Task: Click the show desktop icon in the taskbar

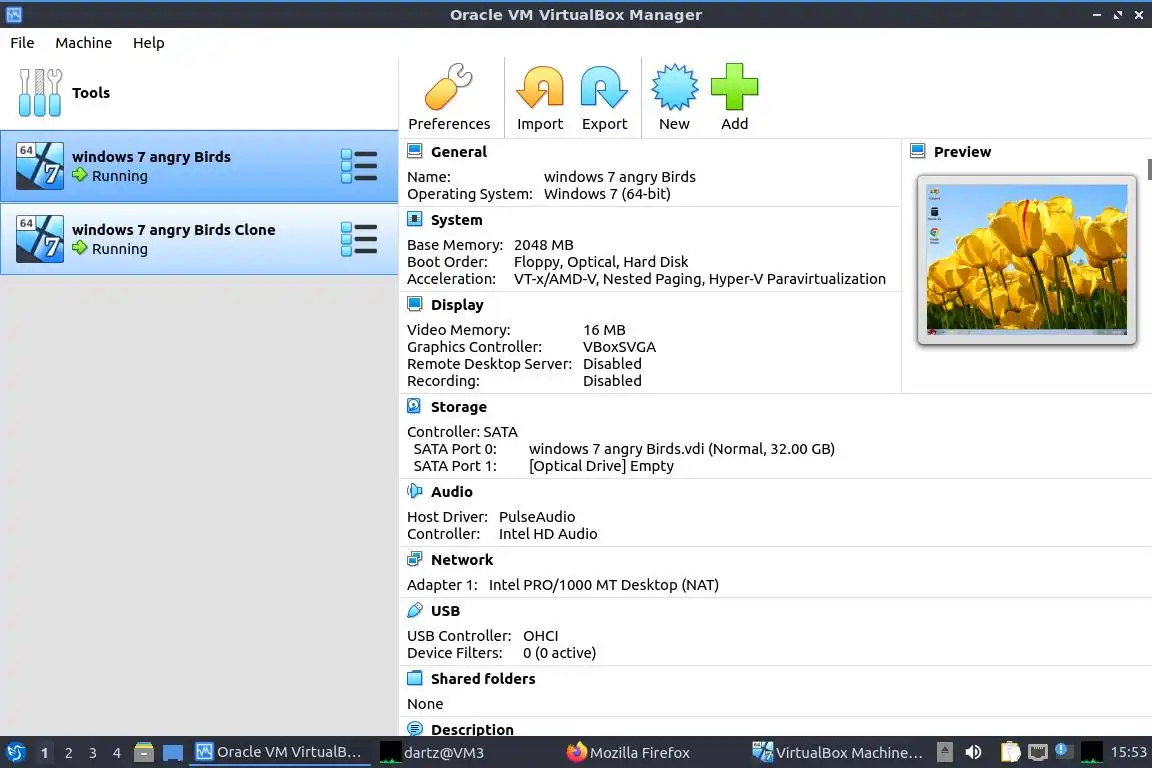Action: (173, 753)
